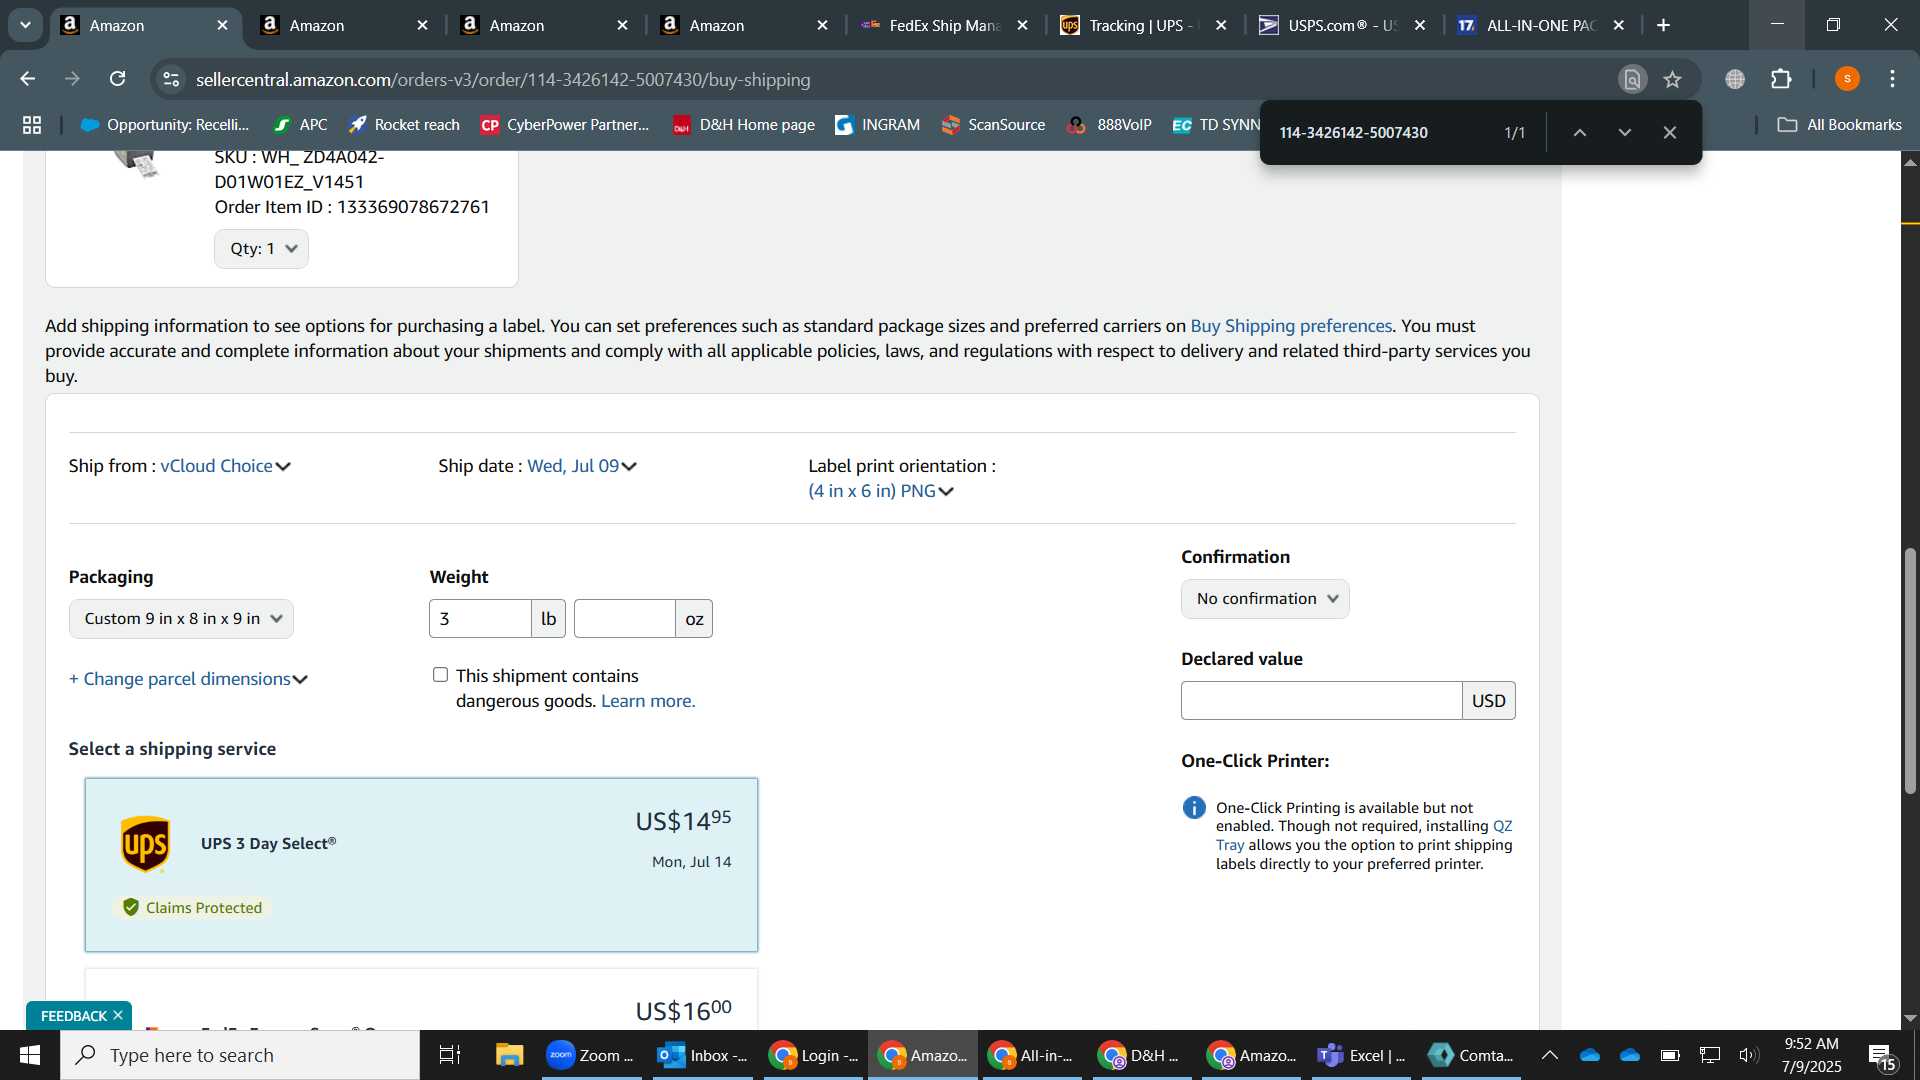Open the Google Lens search icon in address bar
Screen dimensions: 1920x1080
[x=1632, y=79]
